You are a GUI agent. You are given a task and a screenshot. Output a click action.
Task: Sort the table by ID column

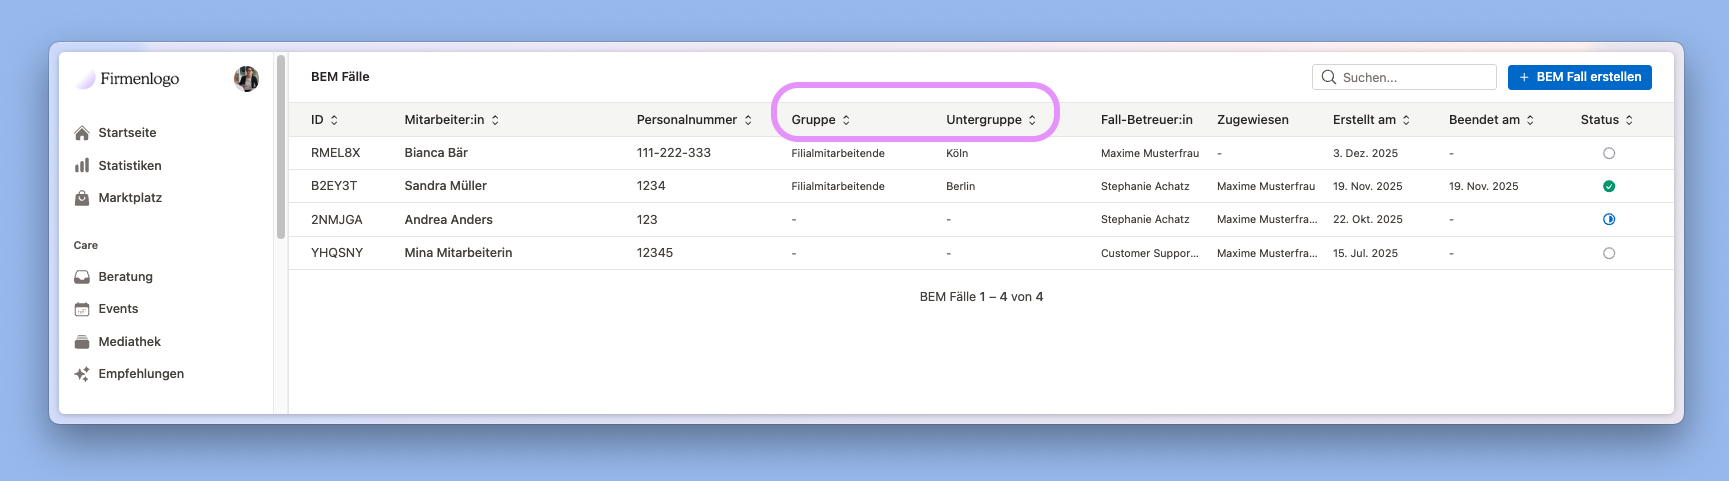(x=324, y=120)
